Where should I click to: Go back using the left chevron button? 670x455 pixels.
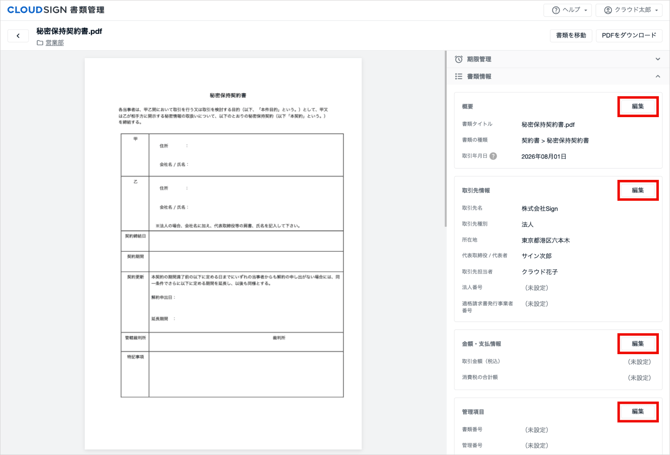(x=18, y=36)
